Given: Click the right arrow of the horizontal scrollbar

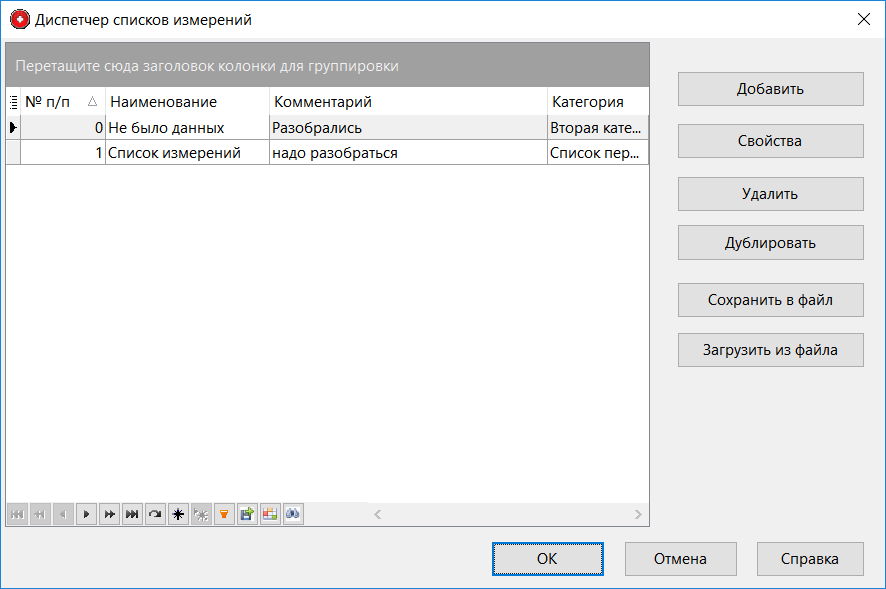Looking at the screenshot, I should click(x=637, y=514).
